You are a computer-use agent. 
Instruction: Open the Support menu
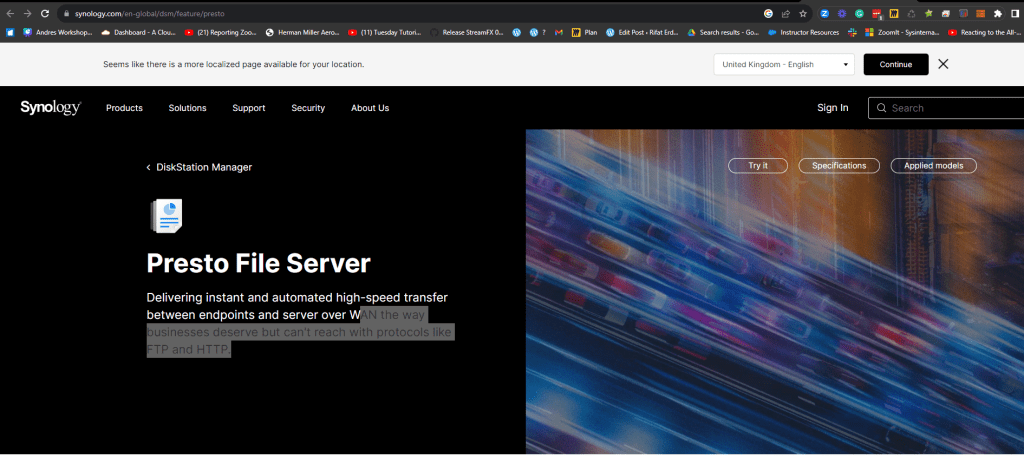(249, 108)
